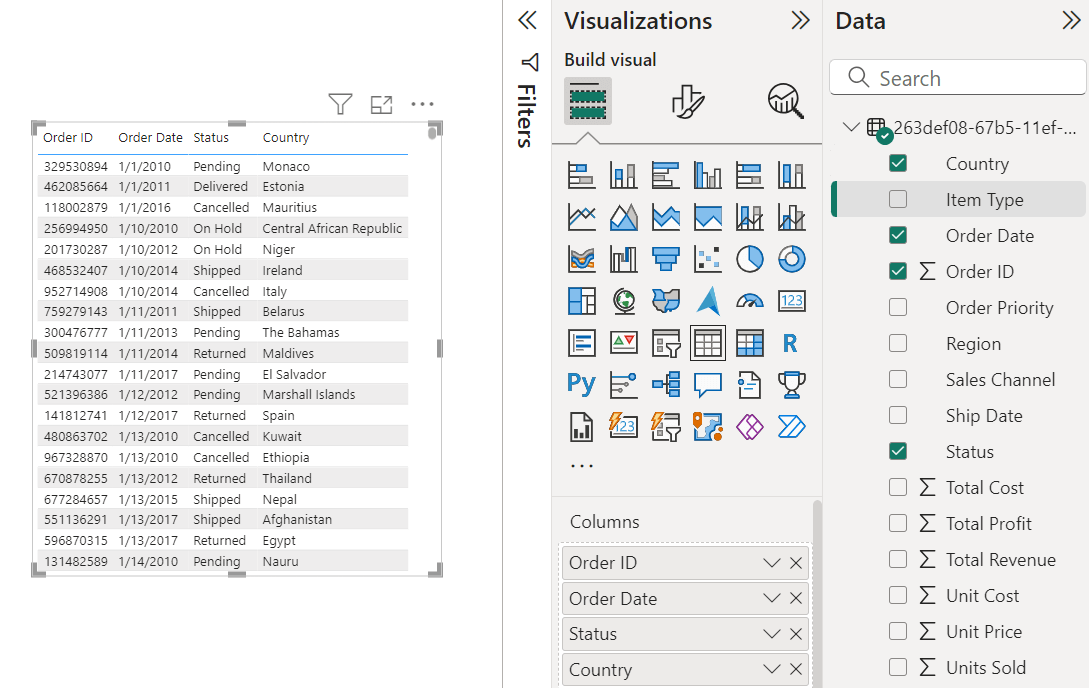Image resolution: width=1089 pixels, height=688 pixels.
Task: Remove Country from the Columns well
Action: coord(796,669)
